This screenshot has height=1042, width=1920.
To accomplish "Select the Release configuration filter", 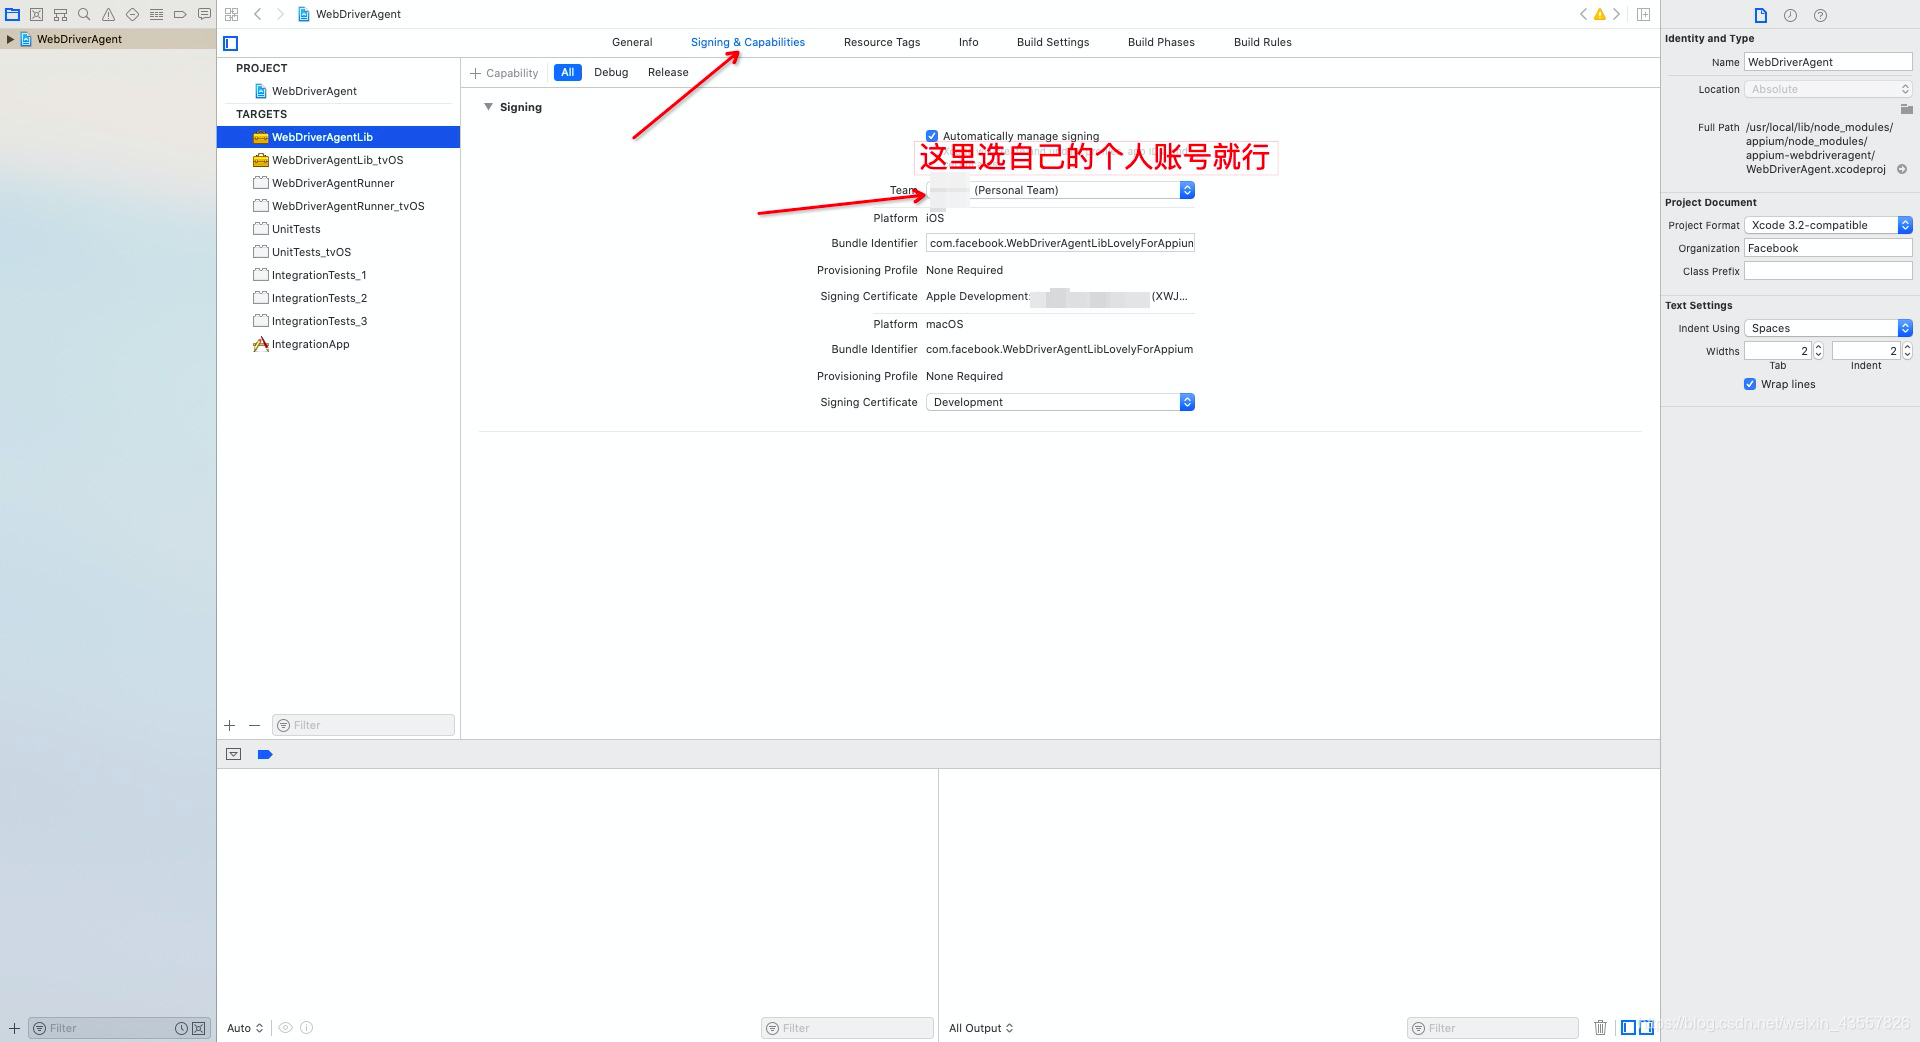I will pyautogui.click(x=668, y=72).
